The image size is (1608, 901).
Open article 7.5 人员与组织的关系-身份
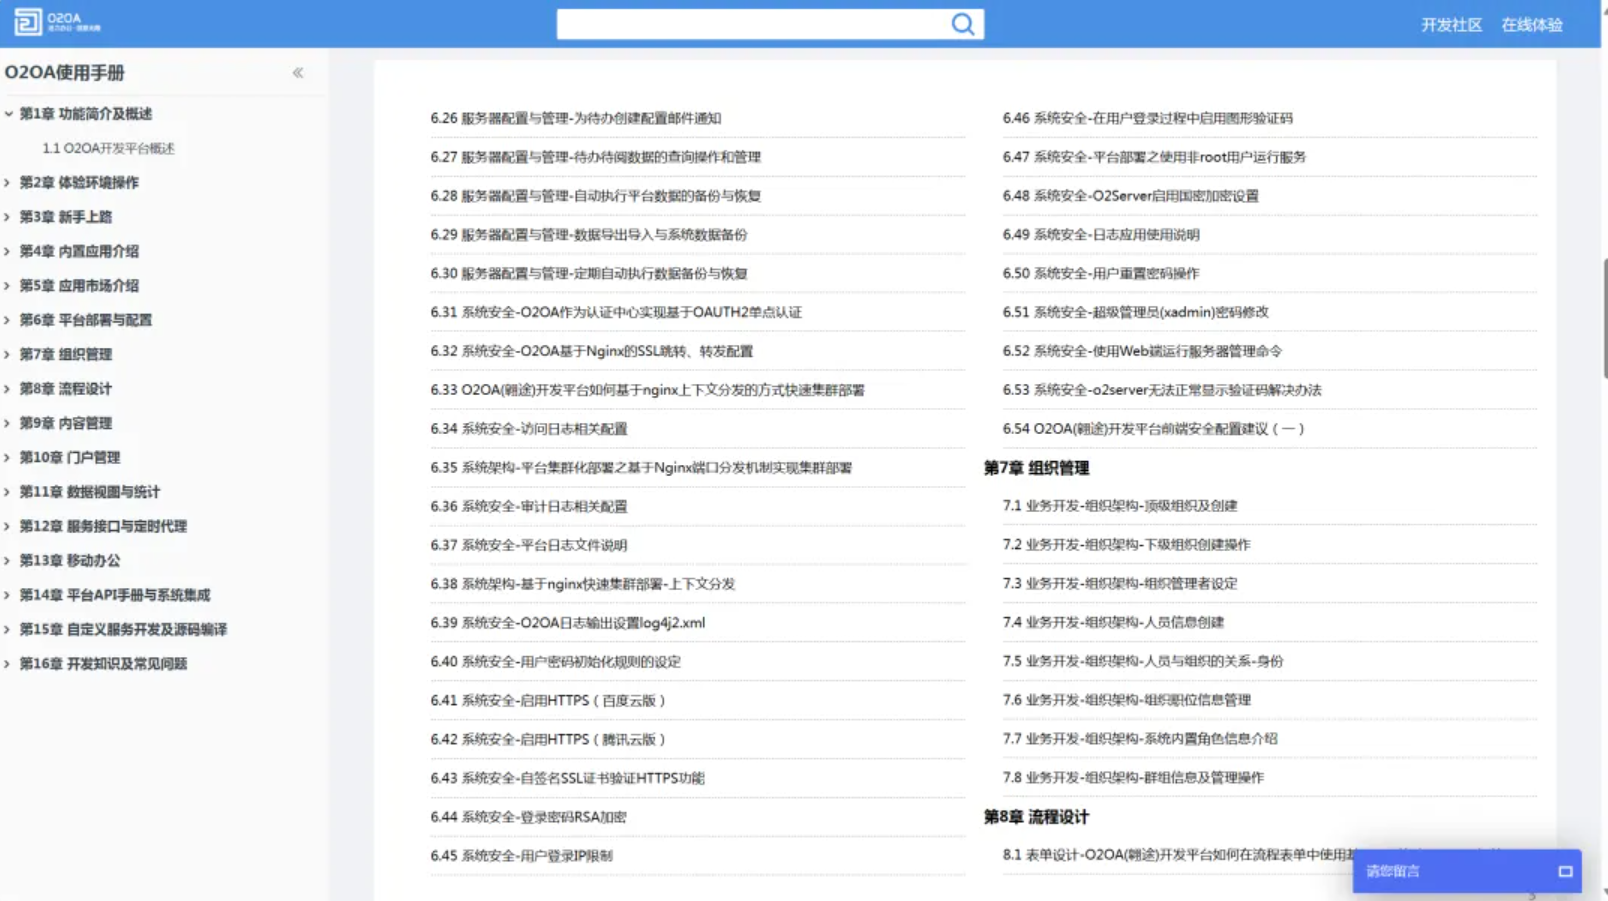[x=1143, y=662]
